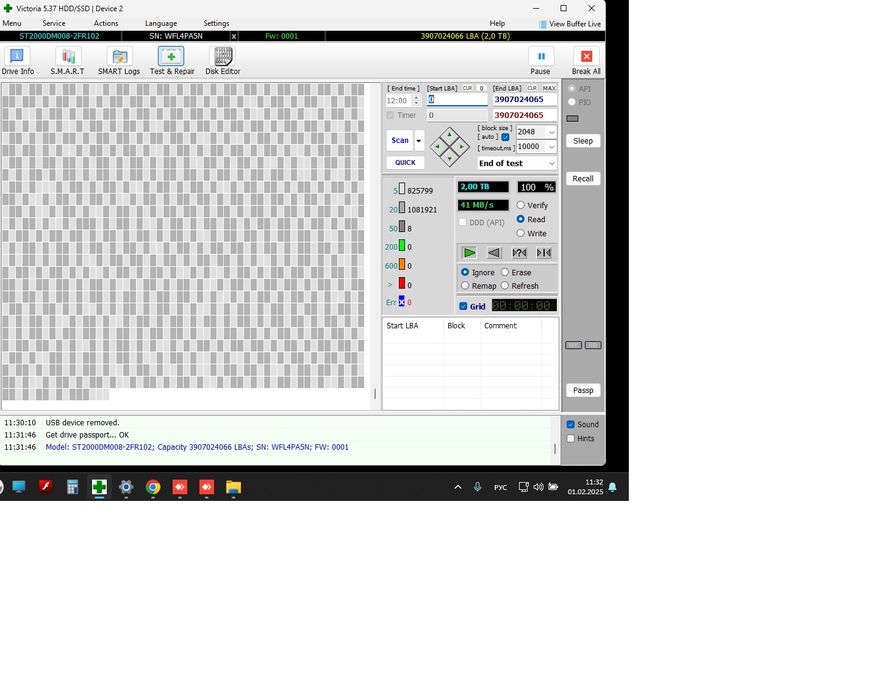The height and width of the screenshot is (700, 885).
Task: Open the End of test dropdown
Action: tap(517, 163)
